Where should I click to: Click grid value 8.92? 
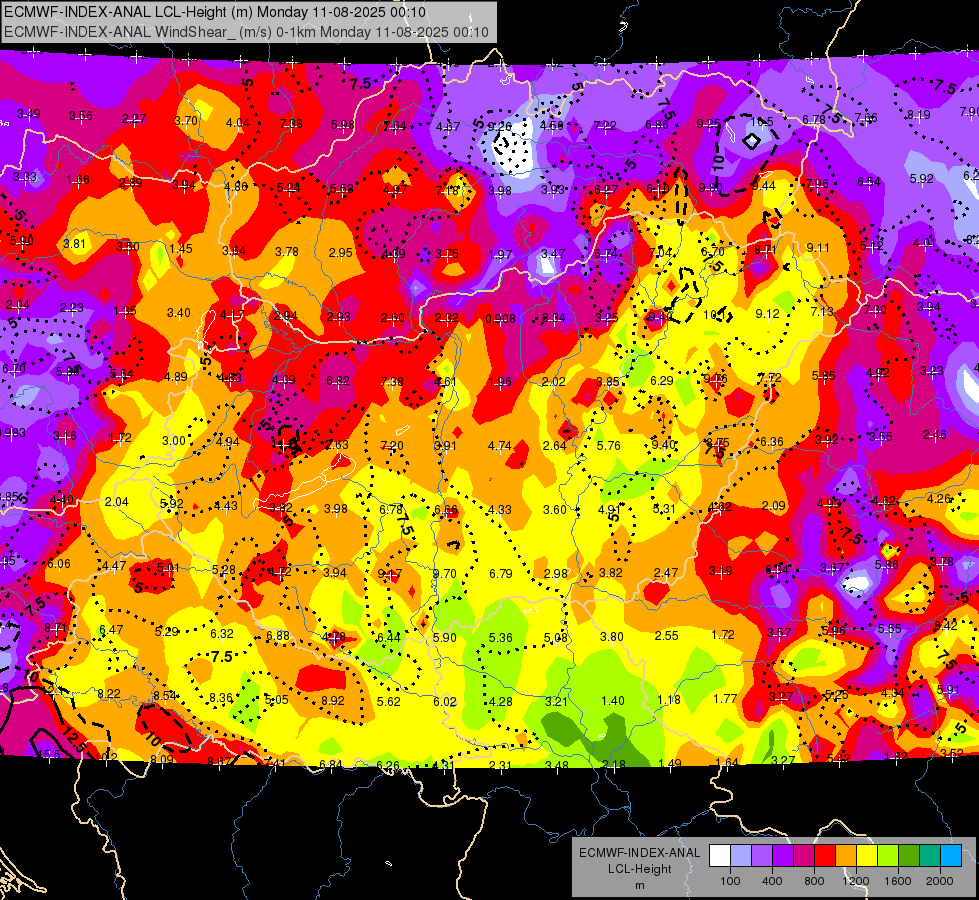[x=333, y=701]
